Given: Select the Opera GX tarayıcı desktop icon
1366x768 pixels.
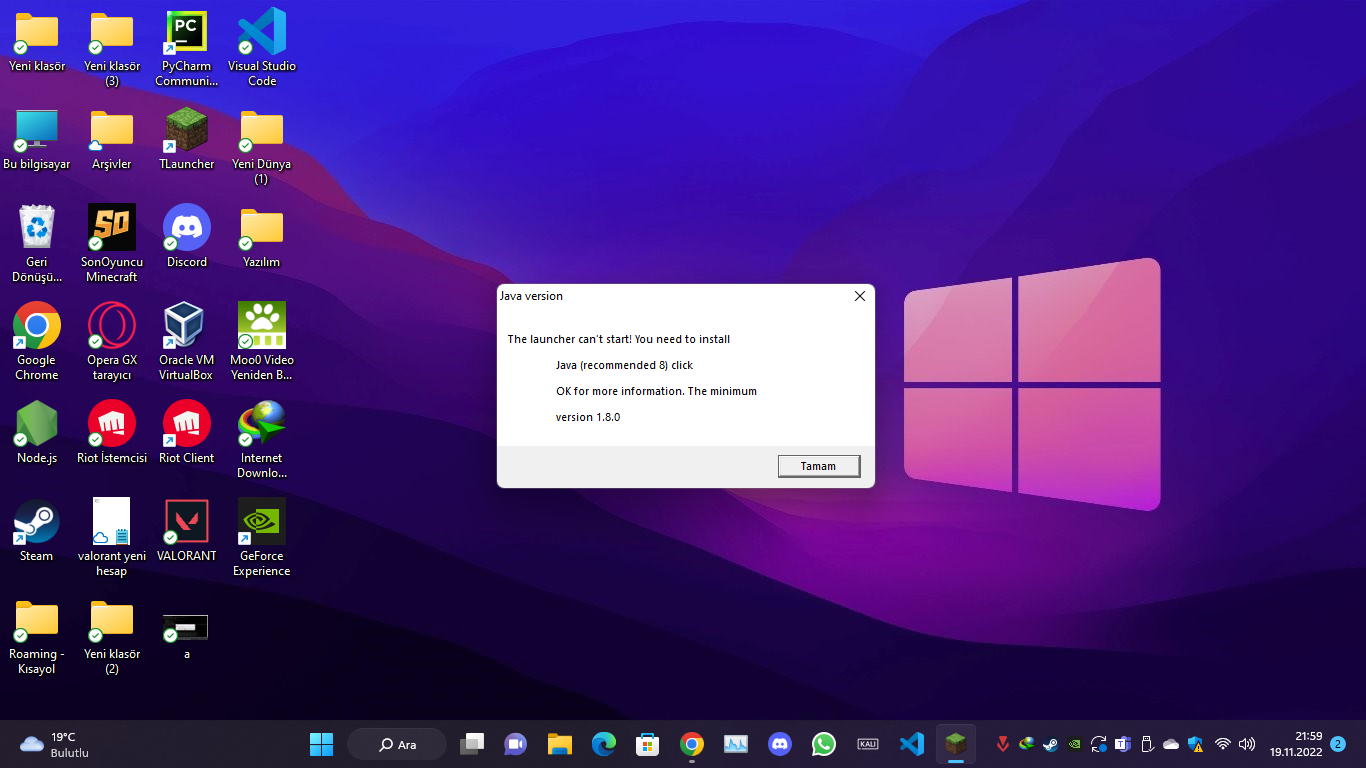Looking at the screenshot, I should 112,341.
